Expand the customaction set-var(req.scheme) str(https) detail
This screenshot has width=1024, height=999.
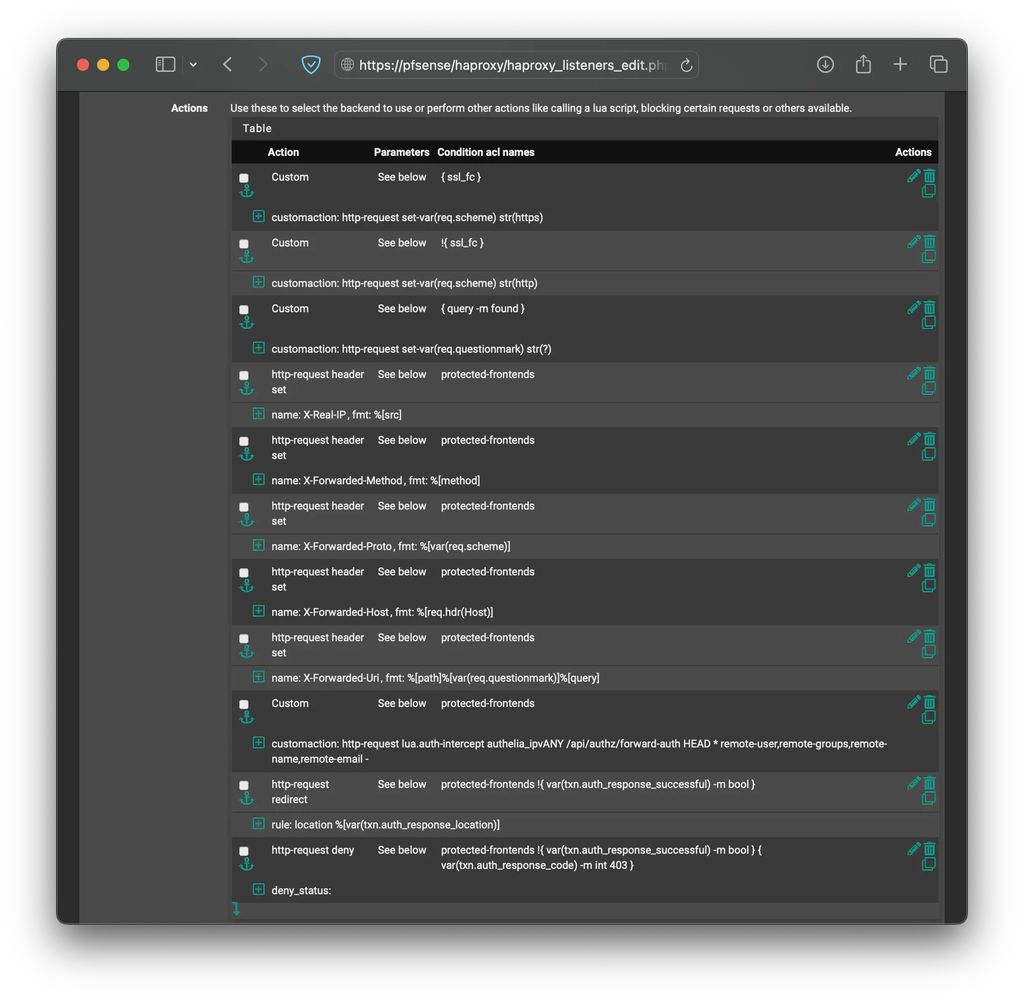tap(258, 216)
